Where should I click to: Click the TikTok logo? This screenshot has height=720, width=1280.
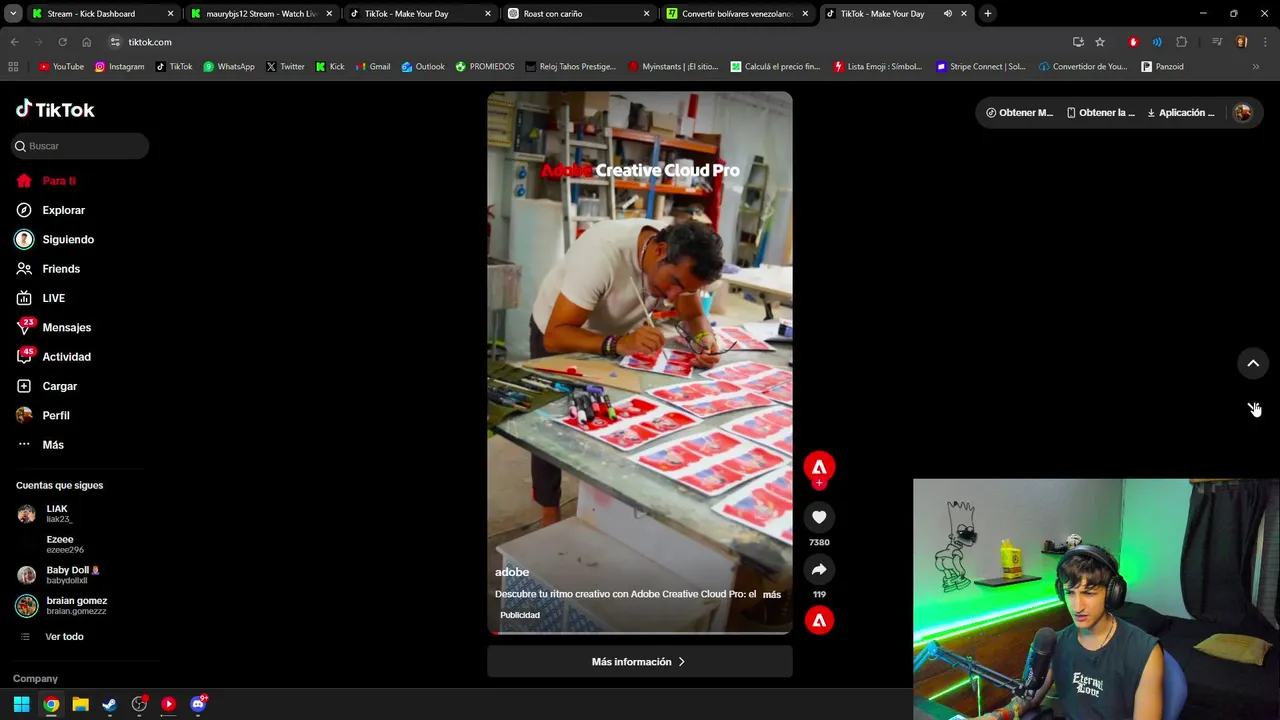click(55, 109)
